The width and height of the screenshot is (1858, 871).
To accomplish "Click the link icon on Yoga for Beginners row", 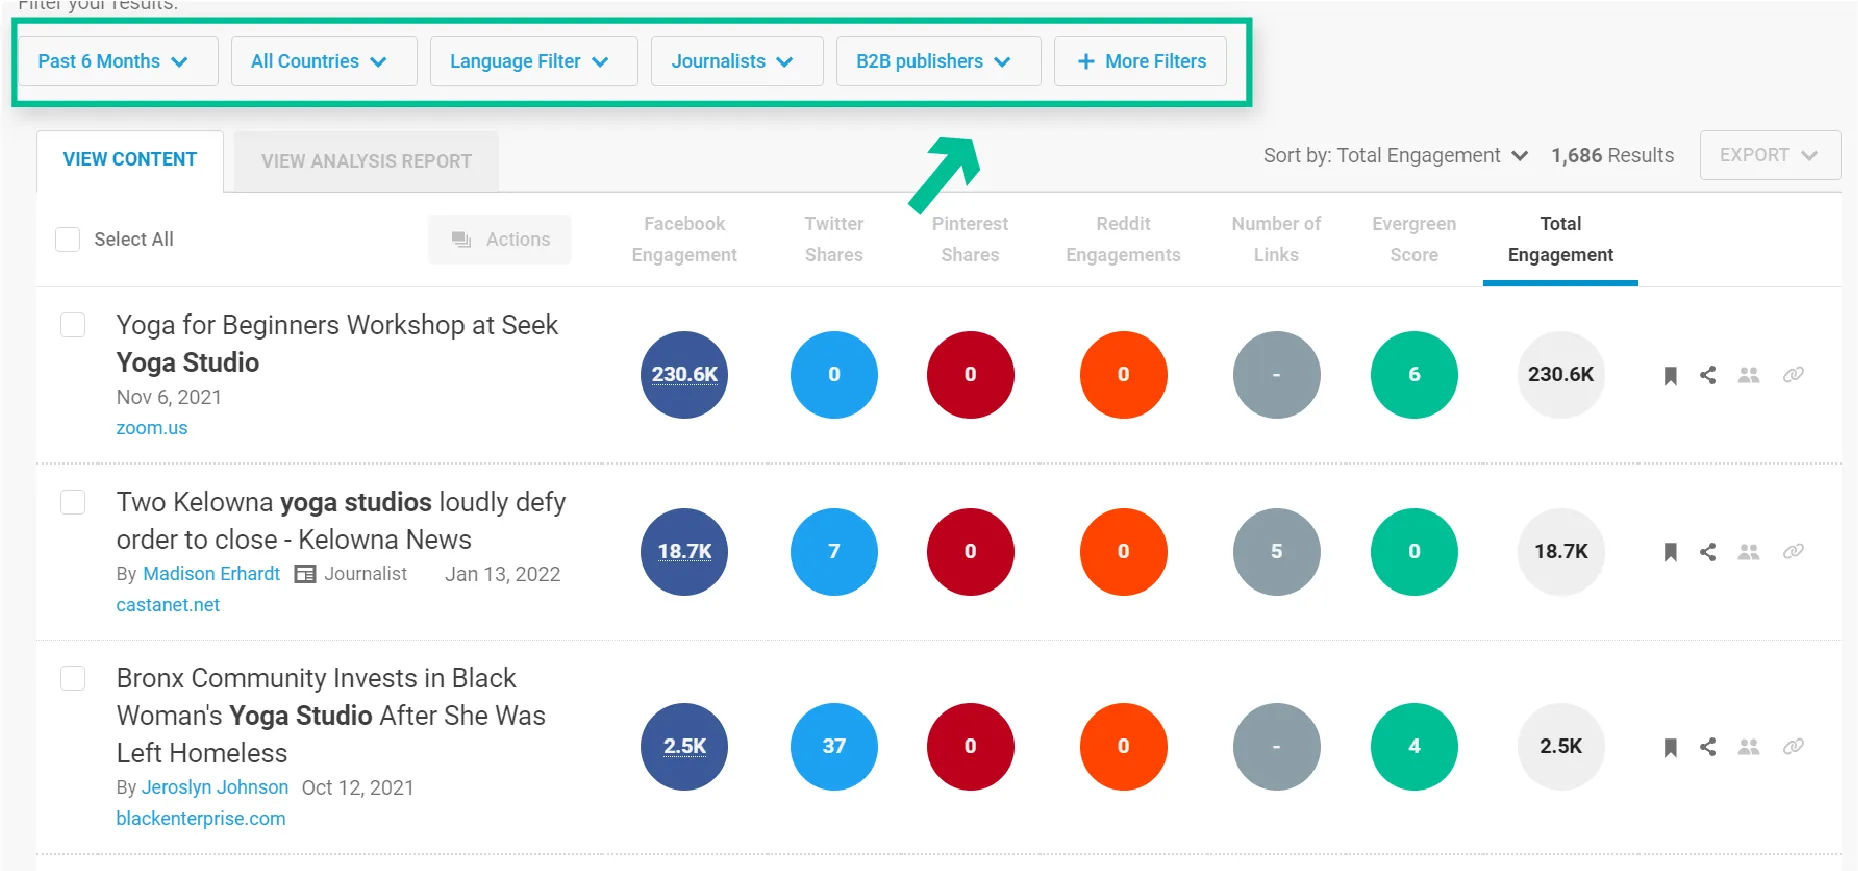I will coord(1793,375).
